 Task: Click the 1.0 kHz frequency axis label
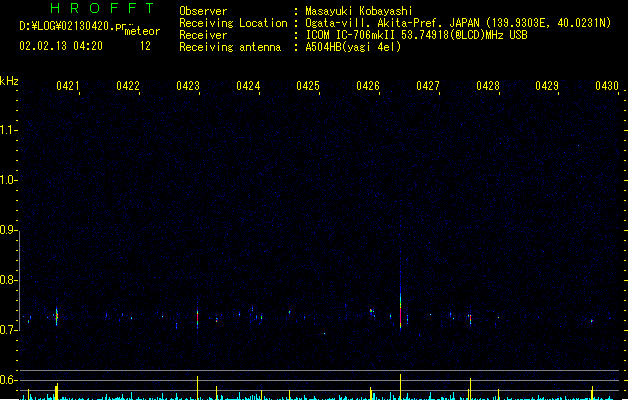[x=7, y=180]
